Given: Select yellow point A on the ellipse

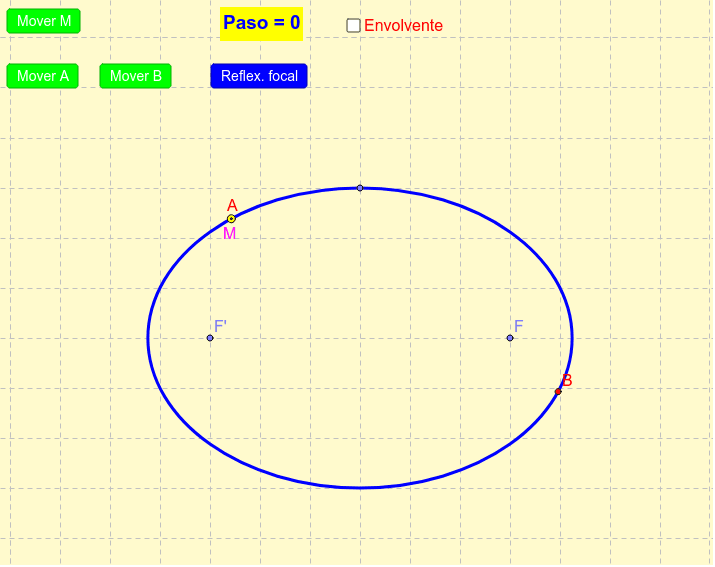Looking at the screenshot, I should 231,219.
